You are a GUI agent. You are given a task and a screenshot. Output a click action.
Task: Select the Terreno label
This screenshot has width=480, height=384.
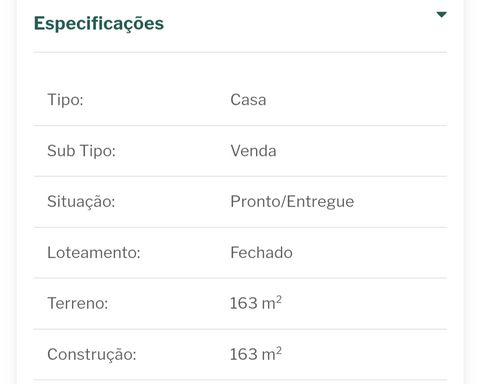78,303
